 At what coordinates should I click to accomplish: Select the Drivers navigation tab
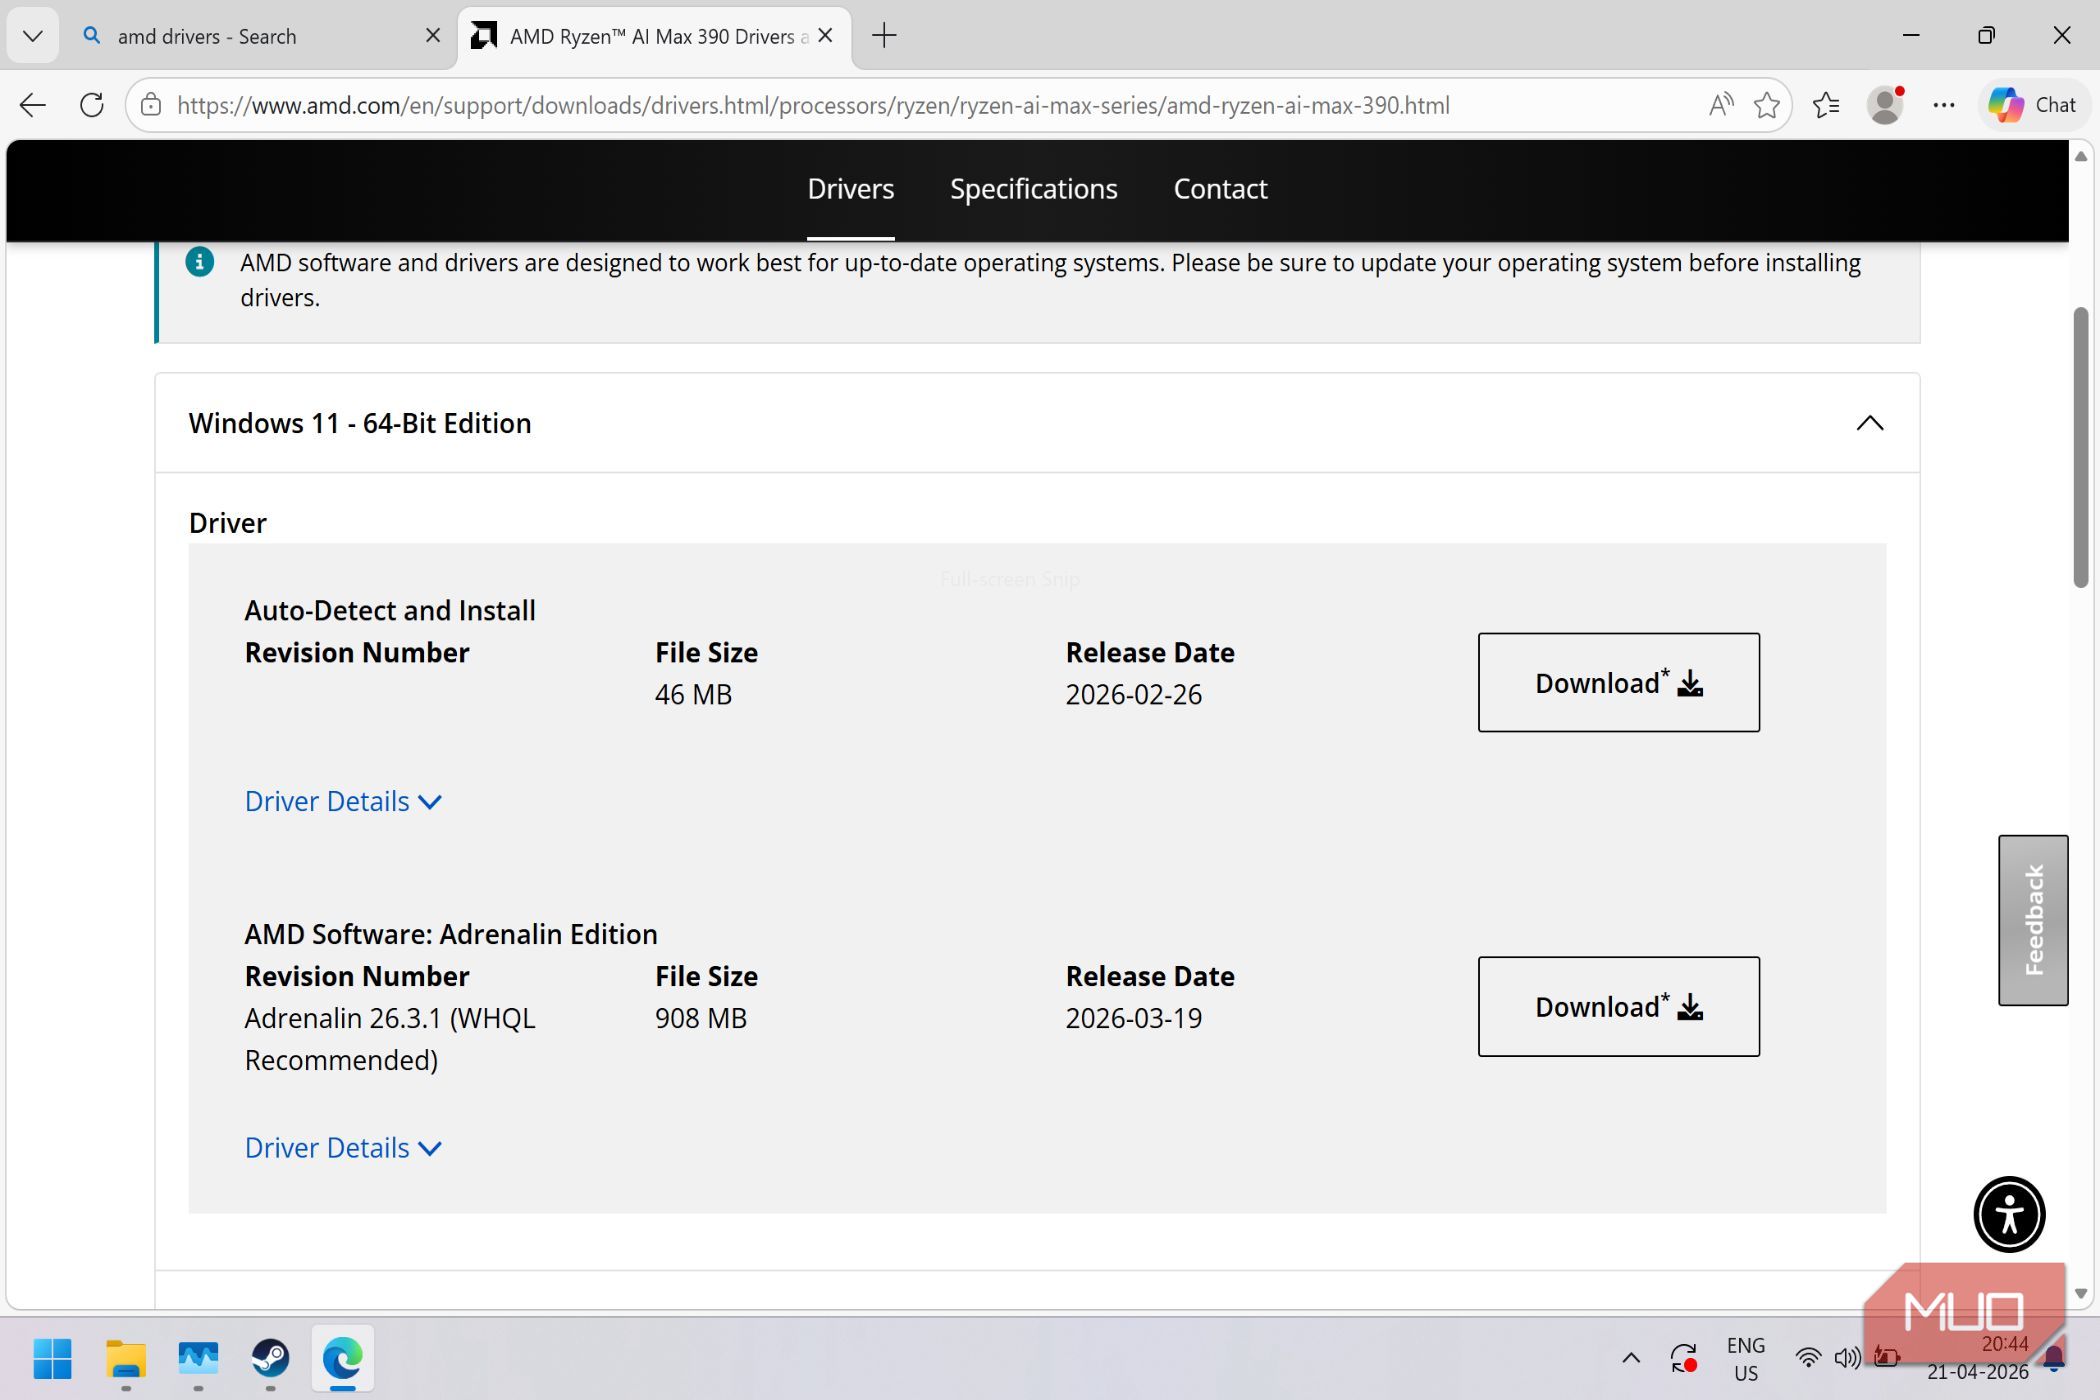point(850,189)
